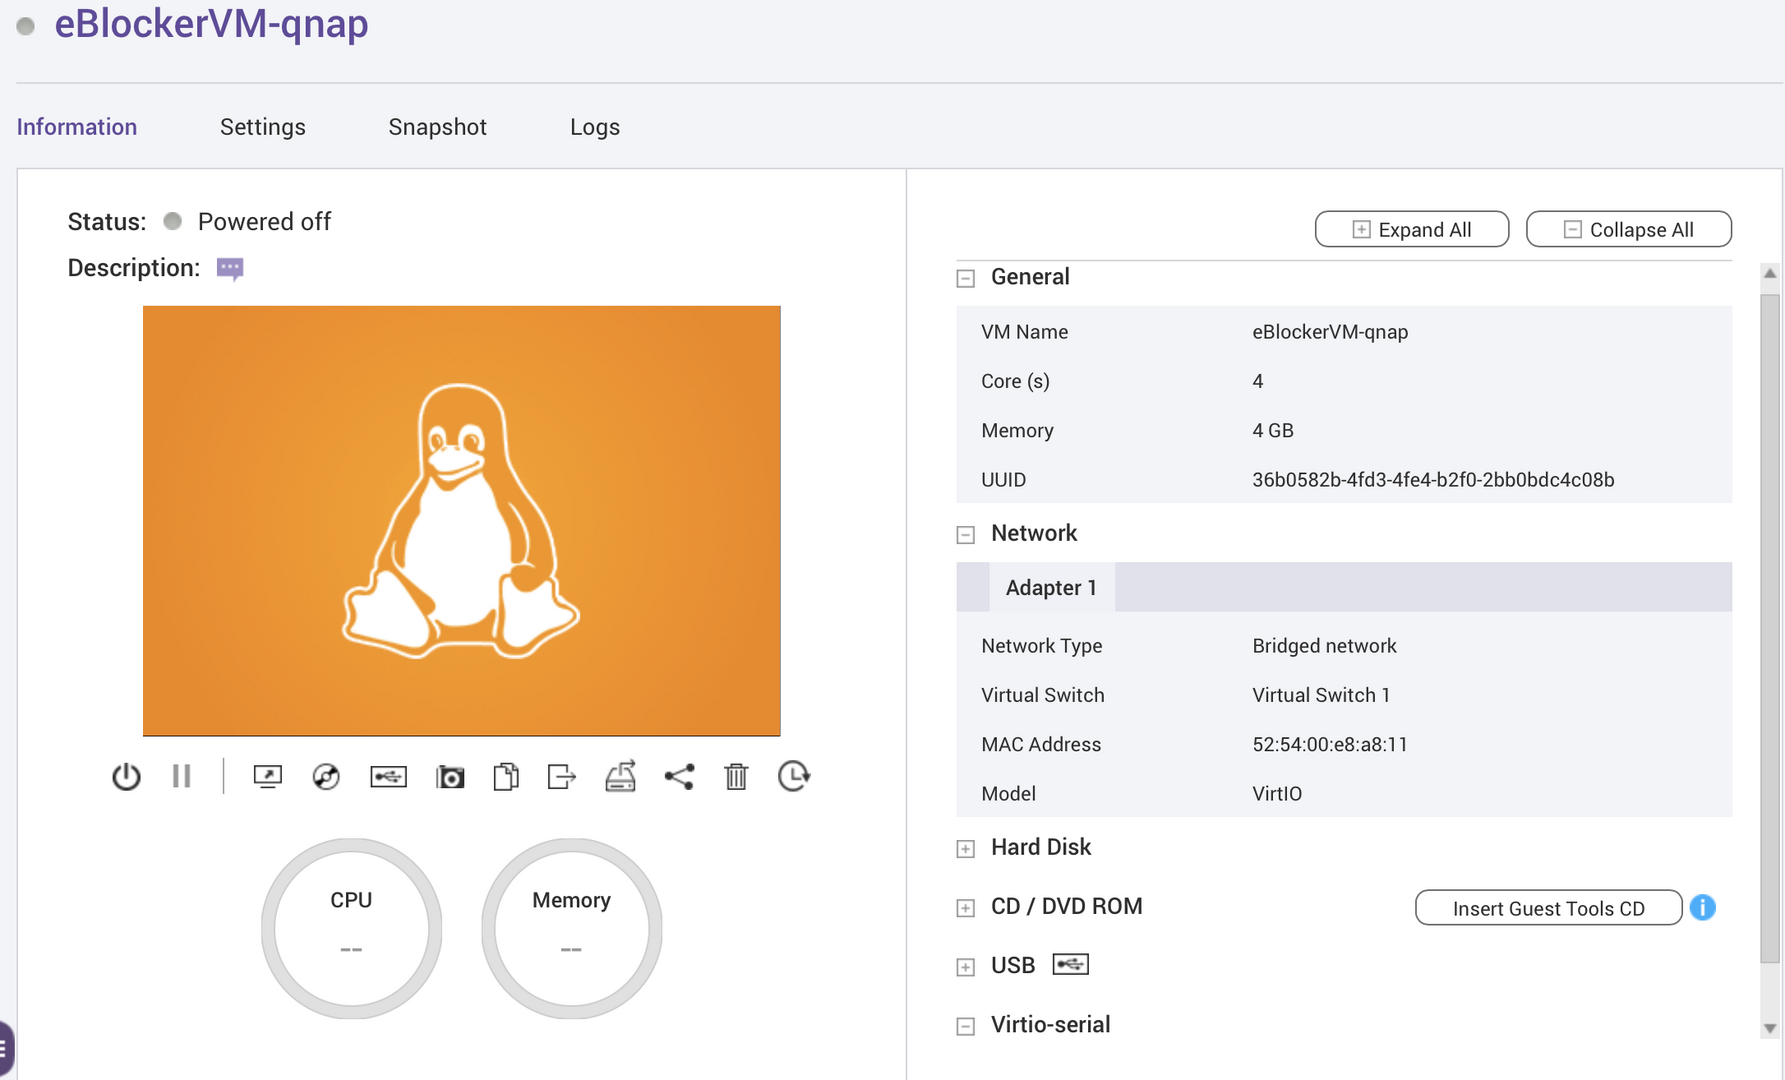Click the purple menu handle at left edge
The width and height of the screenshot is (1785, 1080).
pyautogui.click(x=6, y=1050)
